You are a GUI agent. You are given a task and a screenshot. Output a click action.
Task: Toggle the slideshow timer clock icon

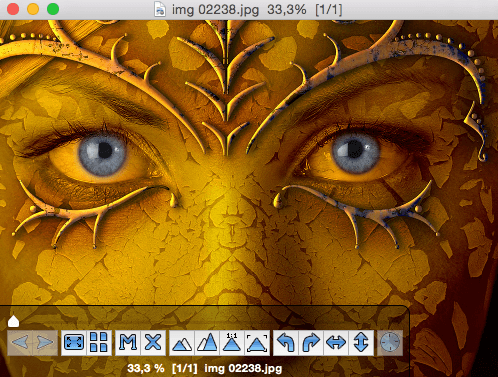390,342
